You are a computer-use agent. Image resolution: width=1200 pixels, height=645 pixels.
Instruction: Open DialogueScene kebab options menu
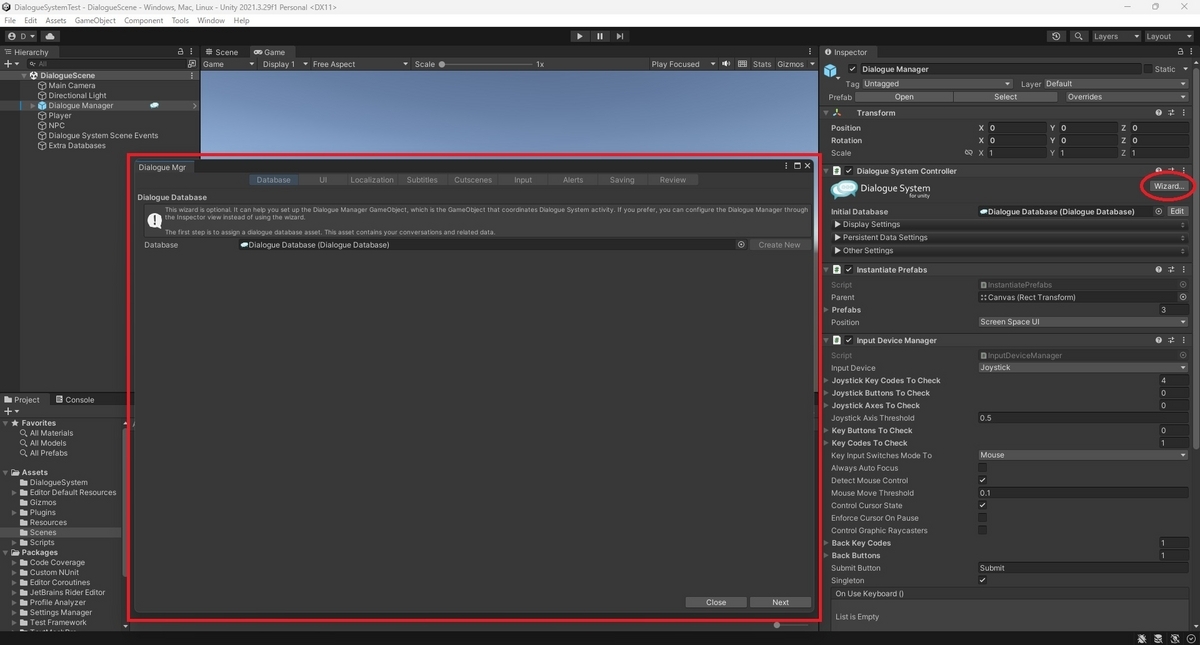click(x=192, y=75)
